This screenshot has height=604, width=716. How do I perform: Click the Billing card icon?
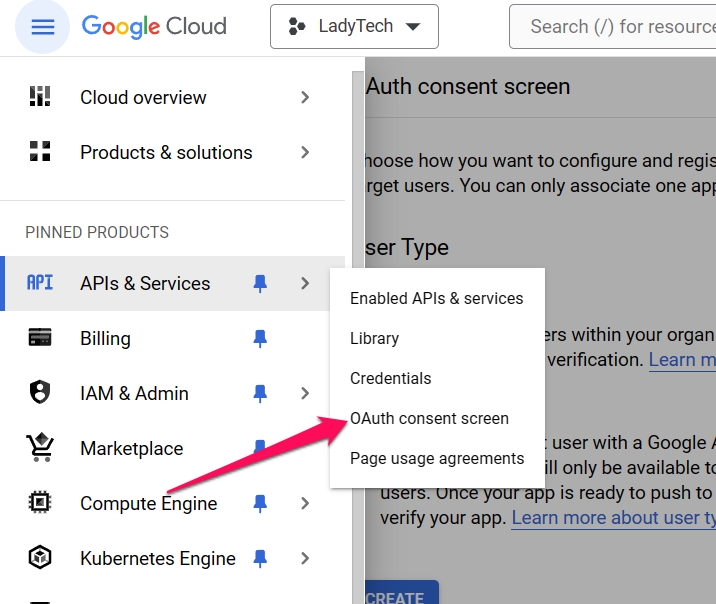(x=40, y=337)
